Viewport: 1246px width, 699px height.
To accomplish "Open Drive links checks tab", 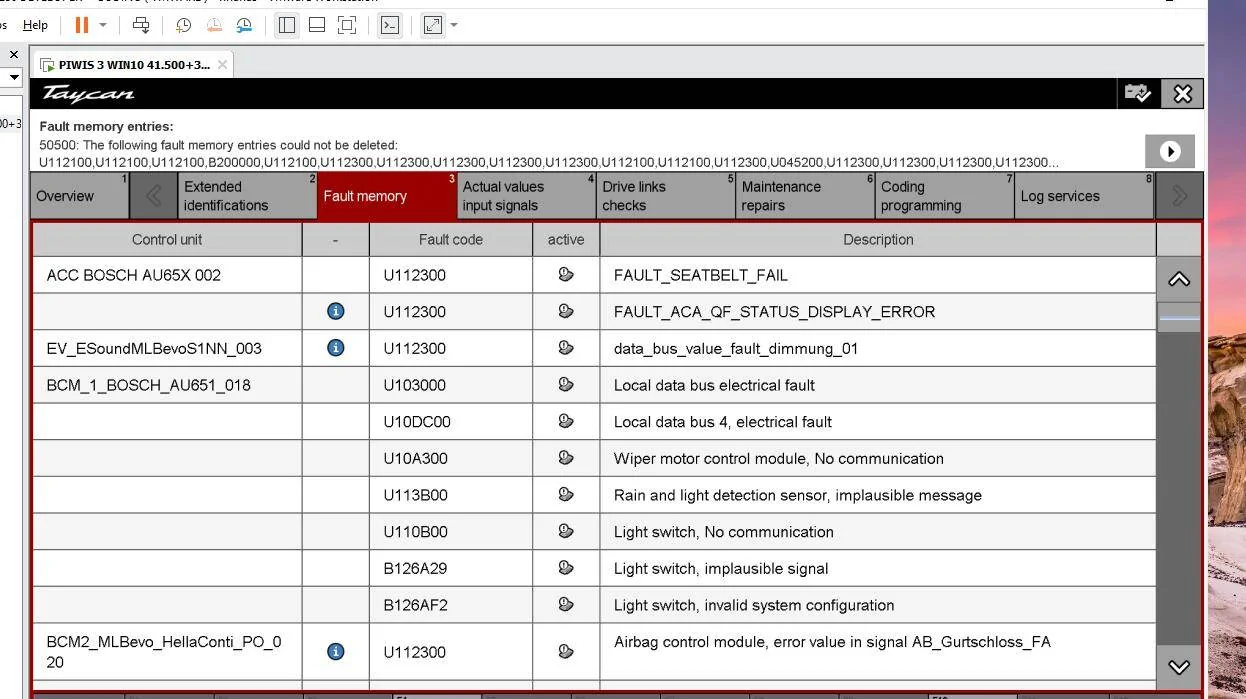I will point(666,196).
